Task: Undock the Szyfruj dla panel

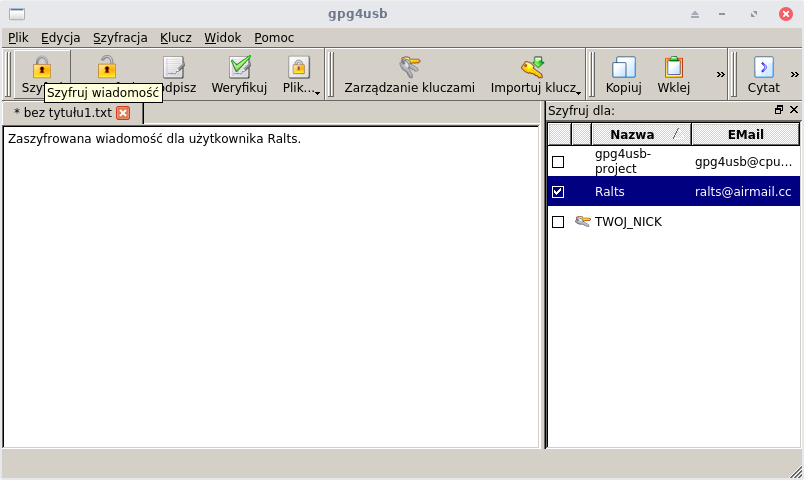Action: (x=779, y=110)
